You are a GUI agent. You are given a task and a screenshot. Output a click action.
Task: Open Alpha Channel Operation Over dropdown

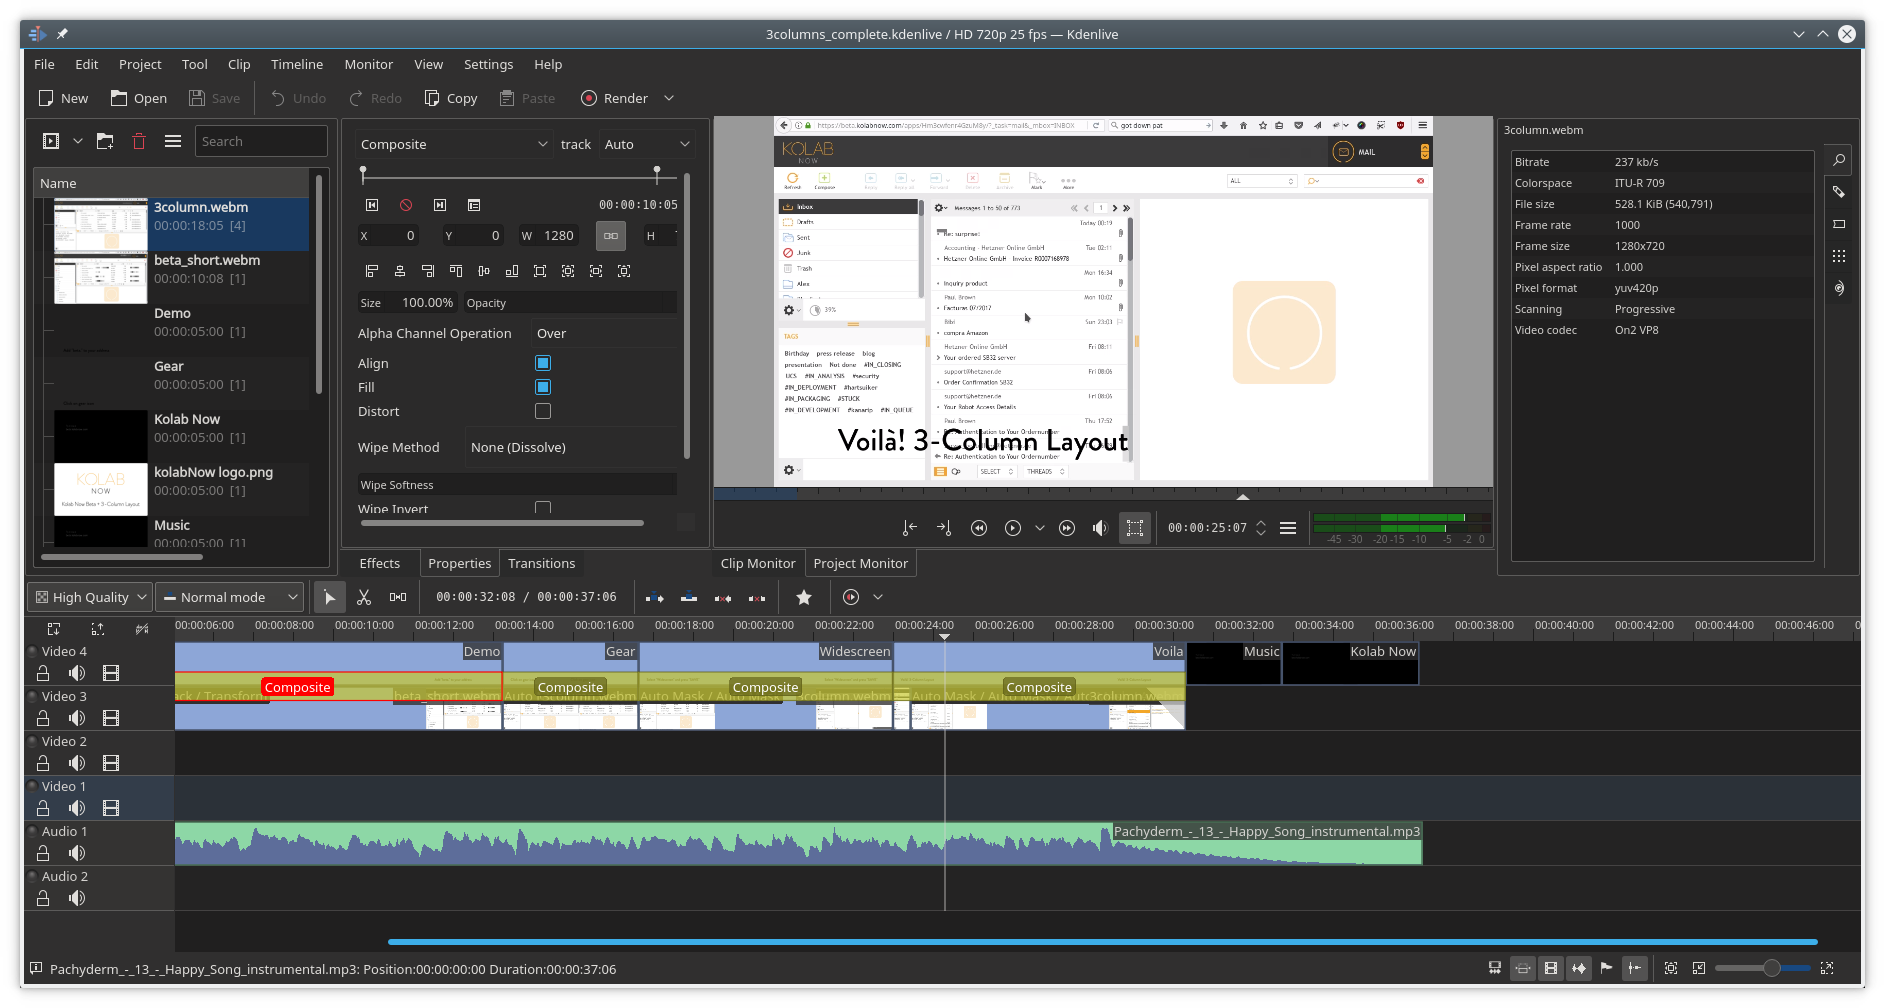click(x=603, y=334)
